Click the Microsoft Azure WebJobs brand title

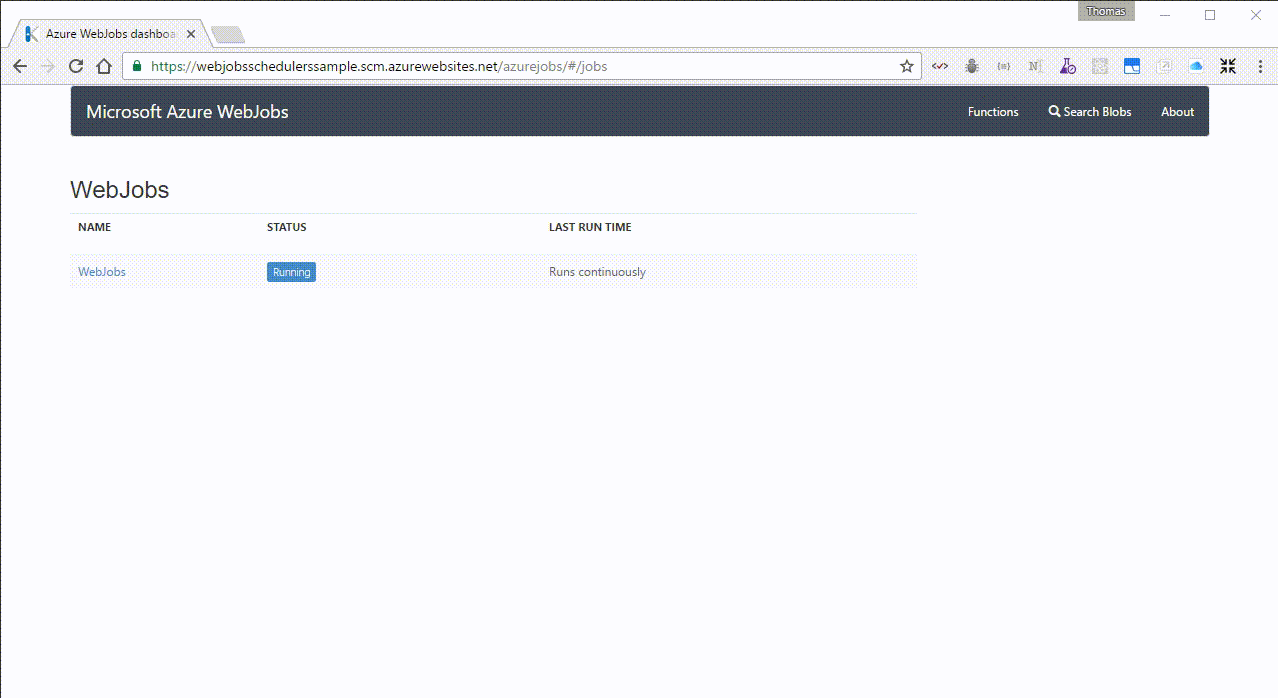click(187, 112)
